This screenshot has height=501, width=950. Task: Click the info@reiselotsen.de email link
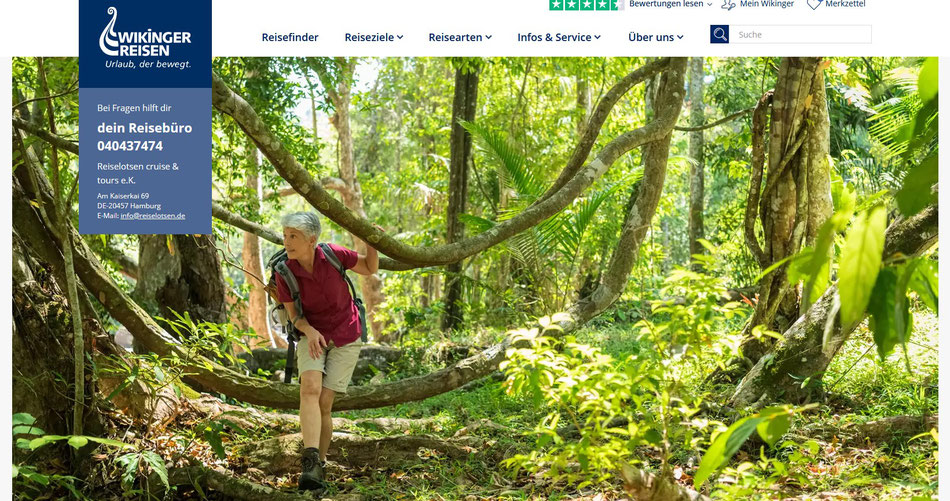pos(153,216)
